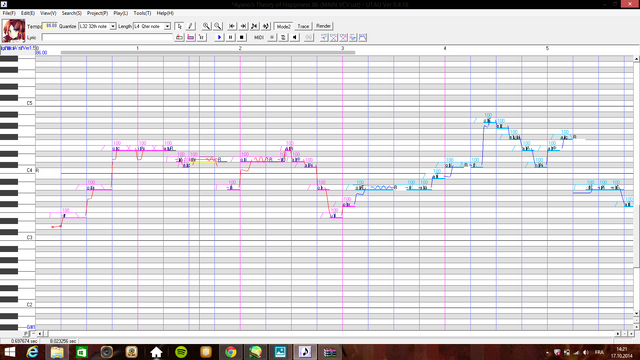Open the Search(S) menu
The width and height of the screenshot is (640, 360).
pos(71,13)
